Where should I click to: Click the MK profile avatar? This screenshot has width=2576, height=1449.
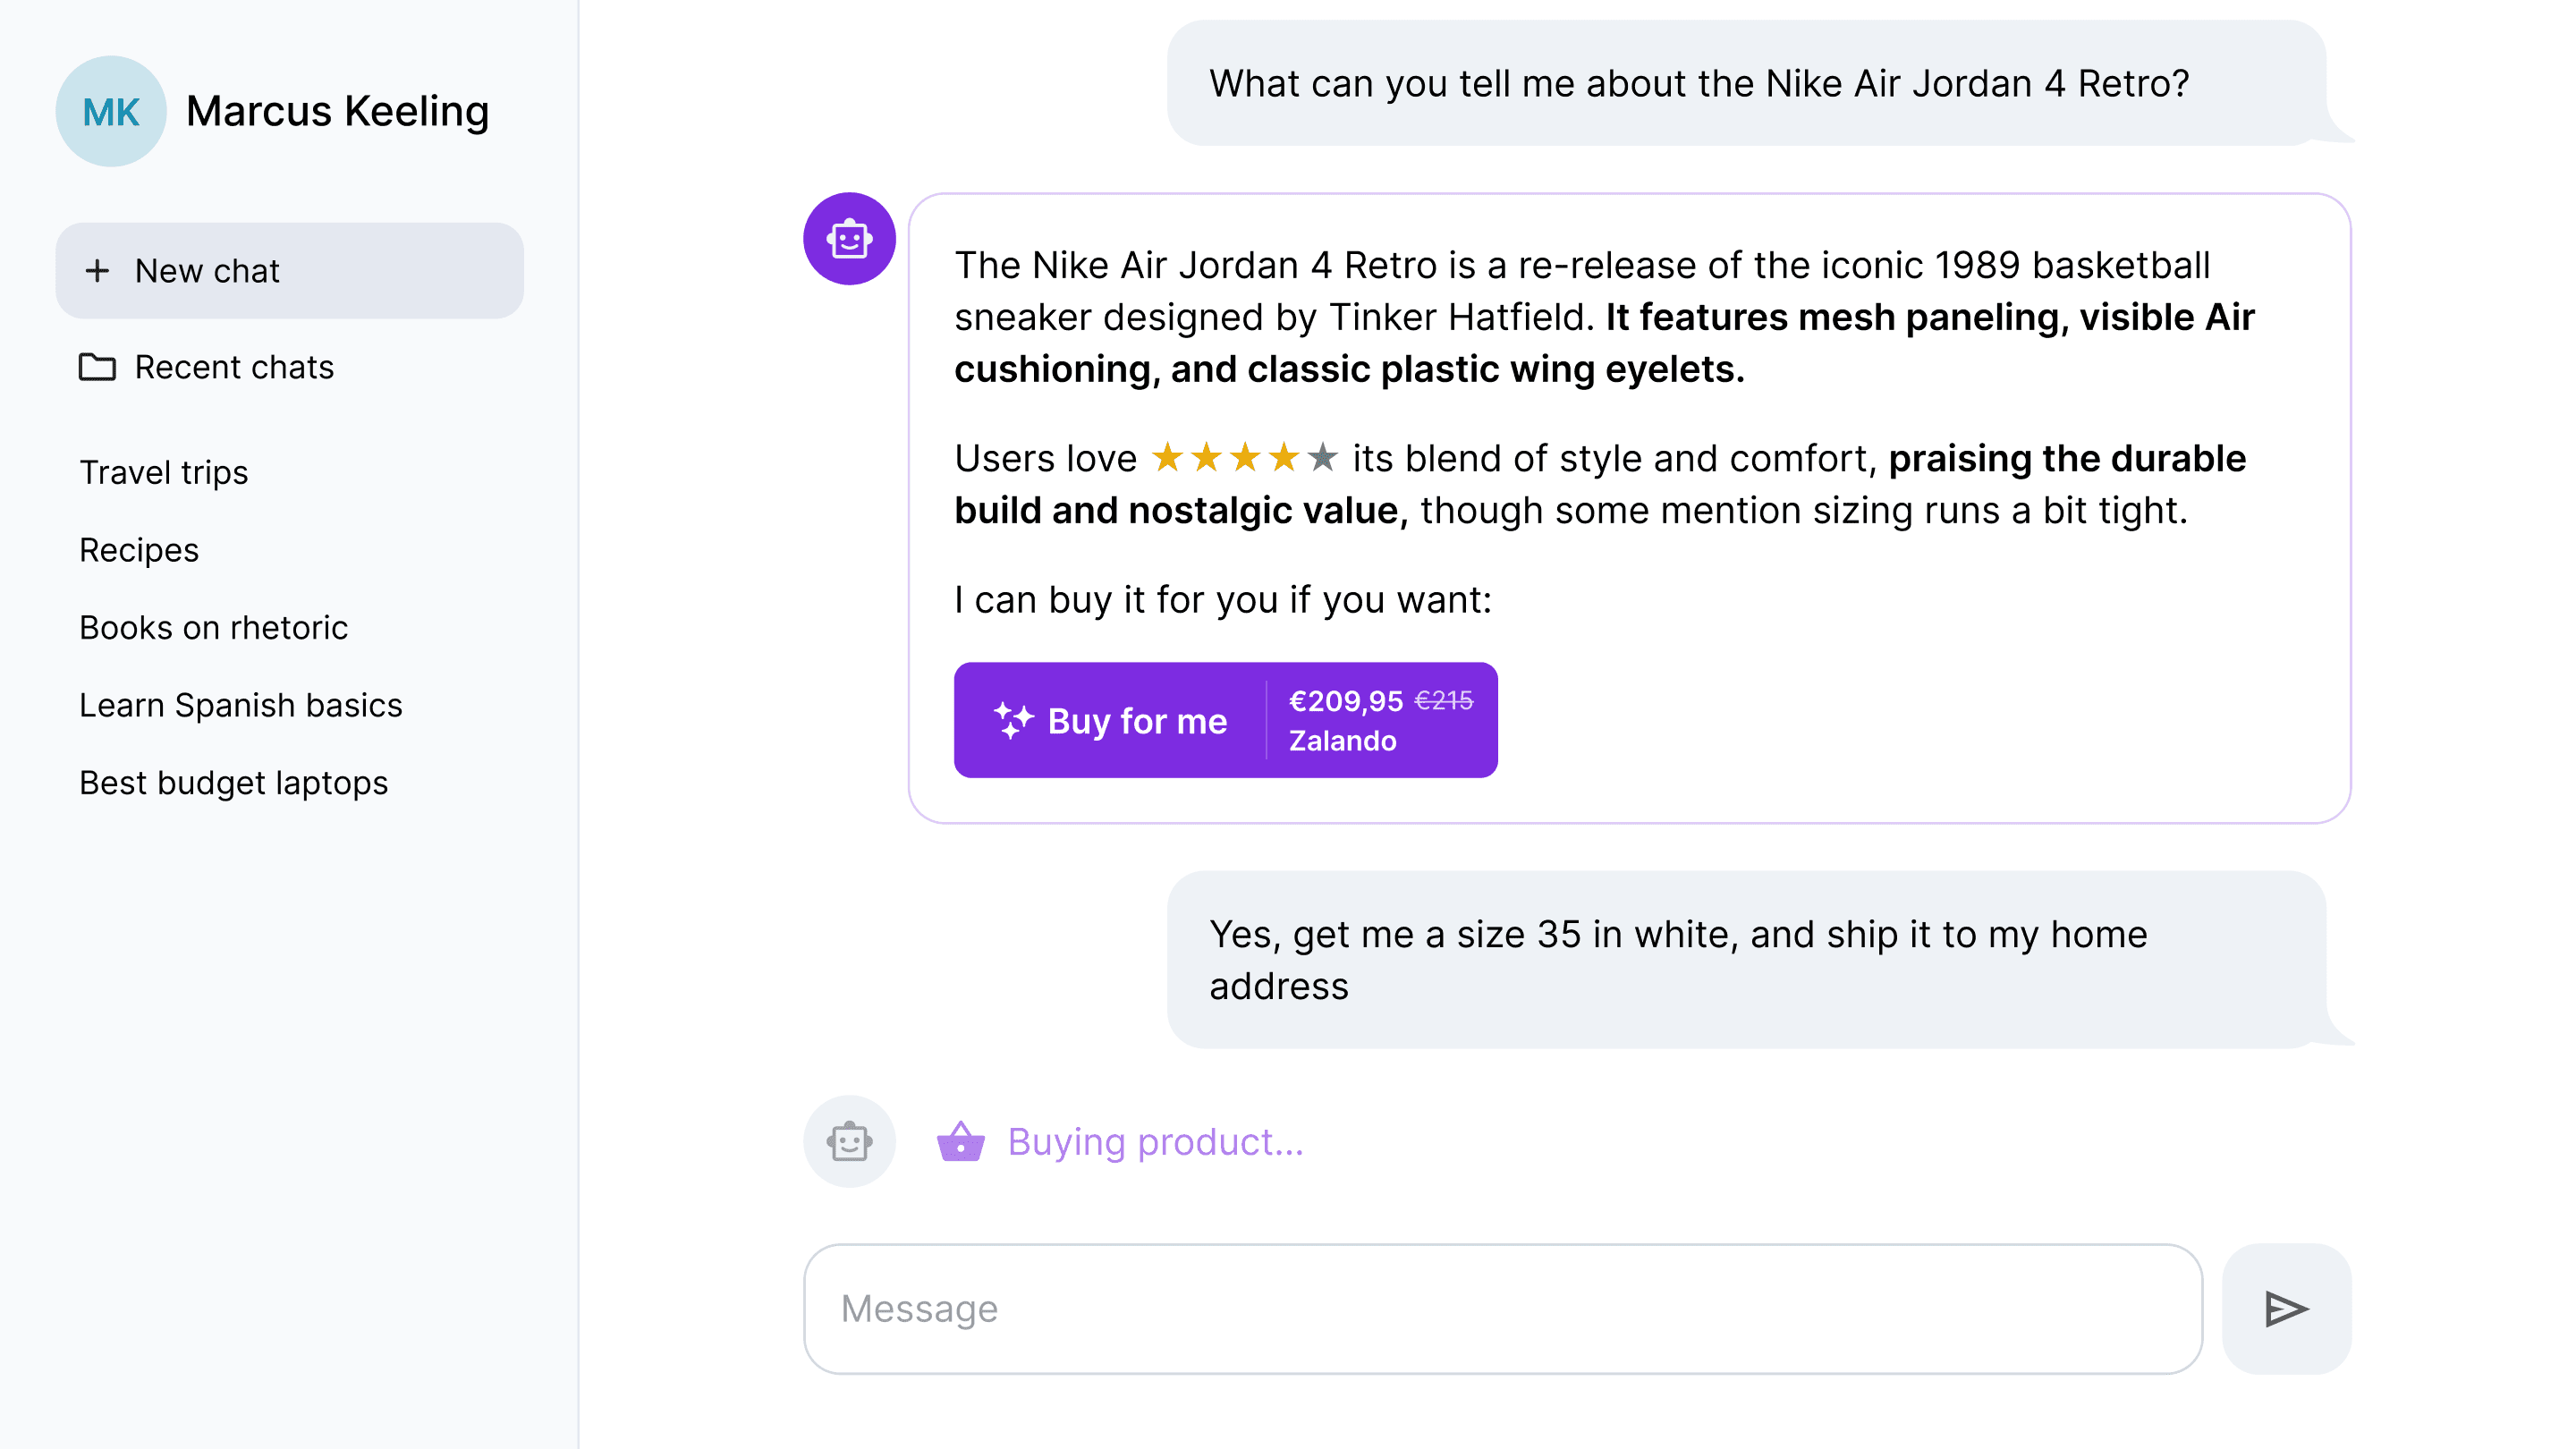pos(111,111)
